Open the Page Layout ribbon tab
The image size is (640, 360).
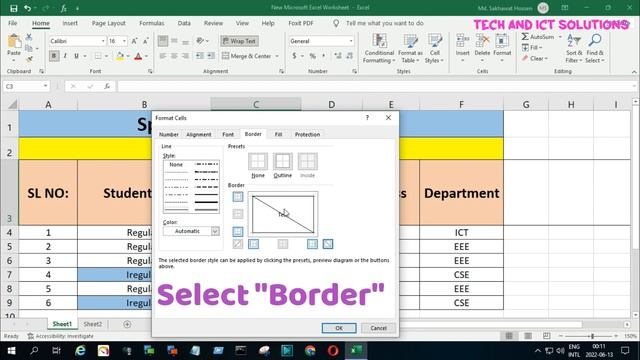tap(109, 23)
